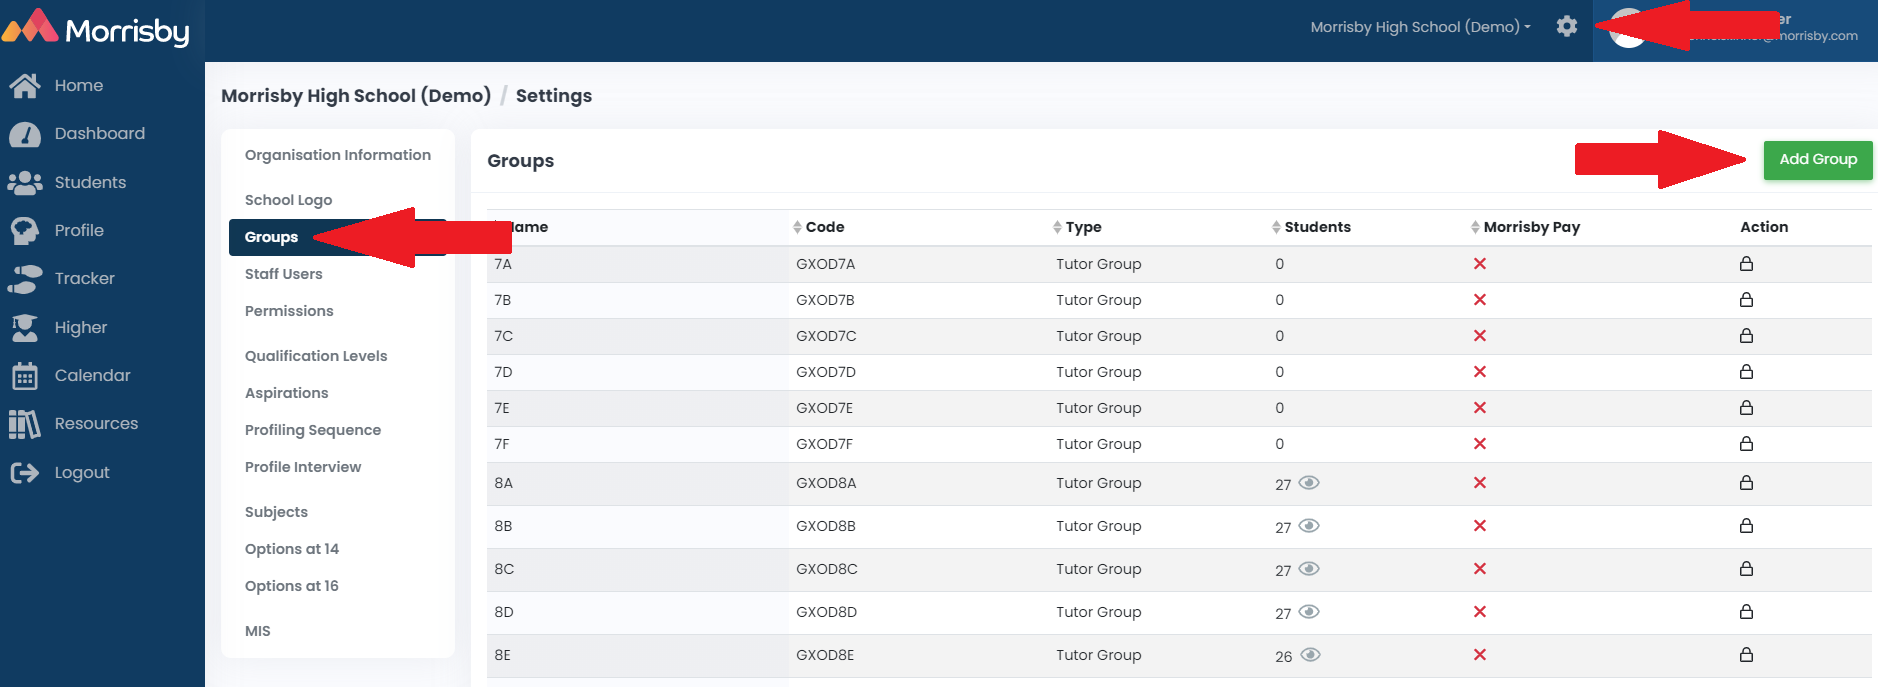Image resolution: width=1878 pixels, height=690 pixels.
Task: Click the Students people icon
Action: 25,183
